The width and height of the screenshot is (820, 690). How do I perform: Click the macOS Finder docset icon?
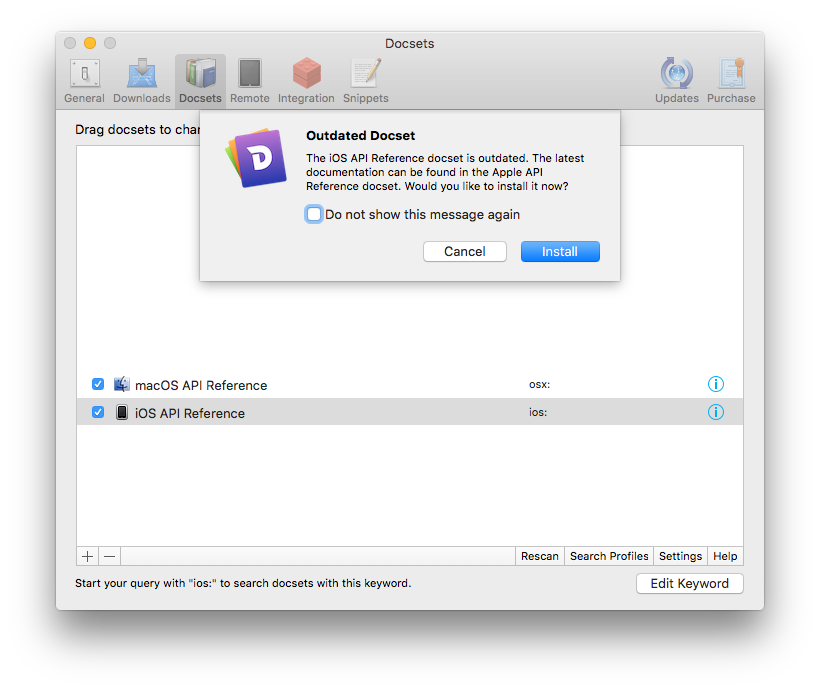pyautogui.click(x=122, y=384)
